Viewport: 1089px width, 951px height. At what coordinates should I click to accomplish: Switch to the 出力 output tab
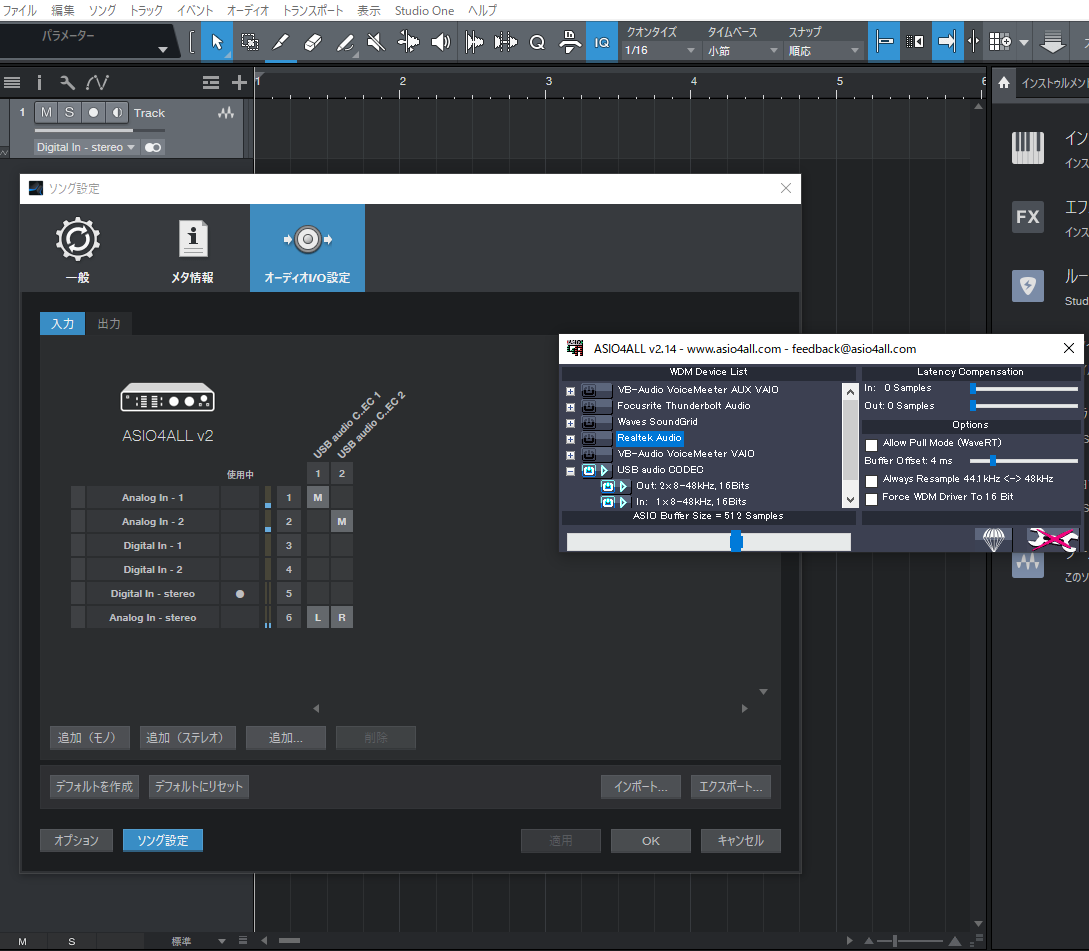109,324
